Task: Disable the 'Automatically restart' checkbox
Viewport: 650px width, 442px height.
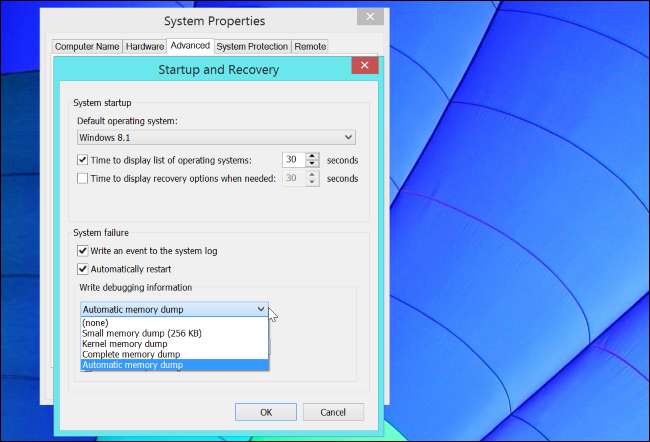Action: click(83, 269)
